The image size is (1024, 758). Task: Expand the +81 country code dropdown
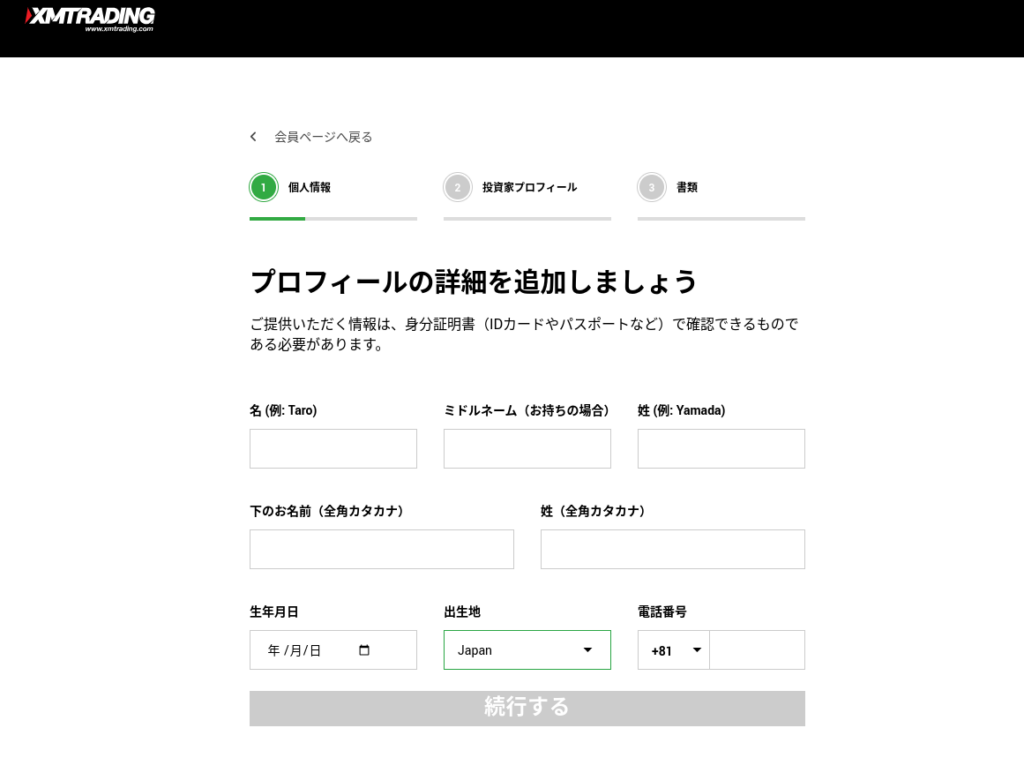[674, 650]
